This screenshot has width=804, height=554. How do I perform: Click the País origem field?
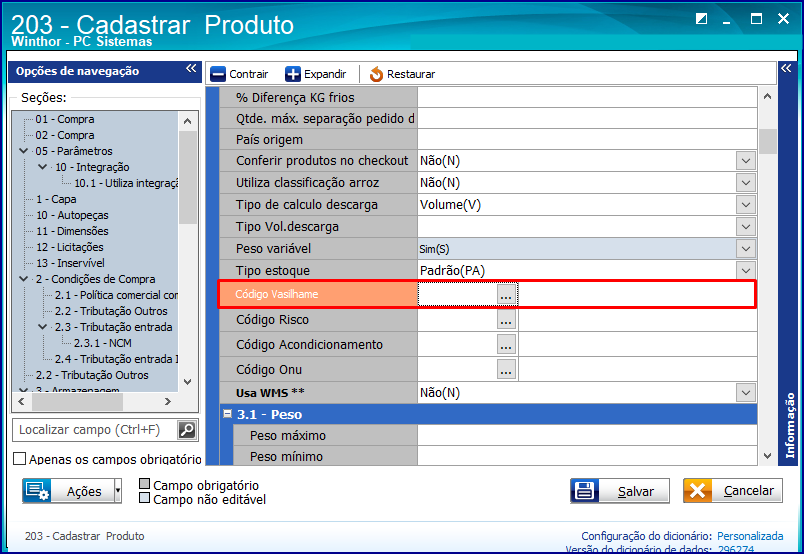click(588, 140)
